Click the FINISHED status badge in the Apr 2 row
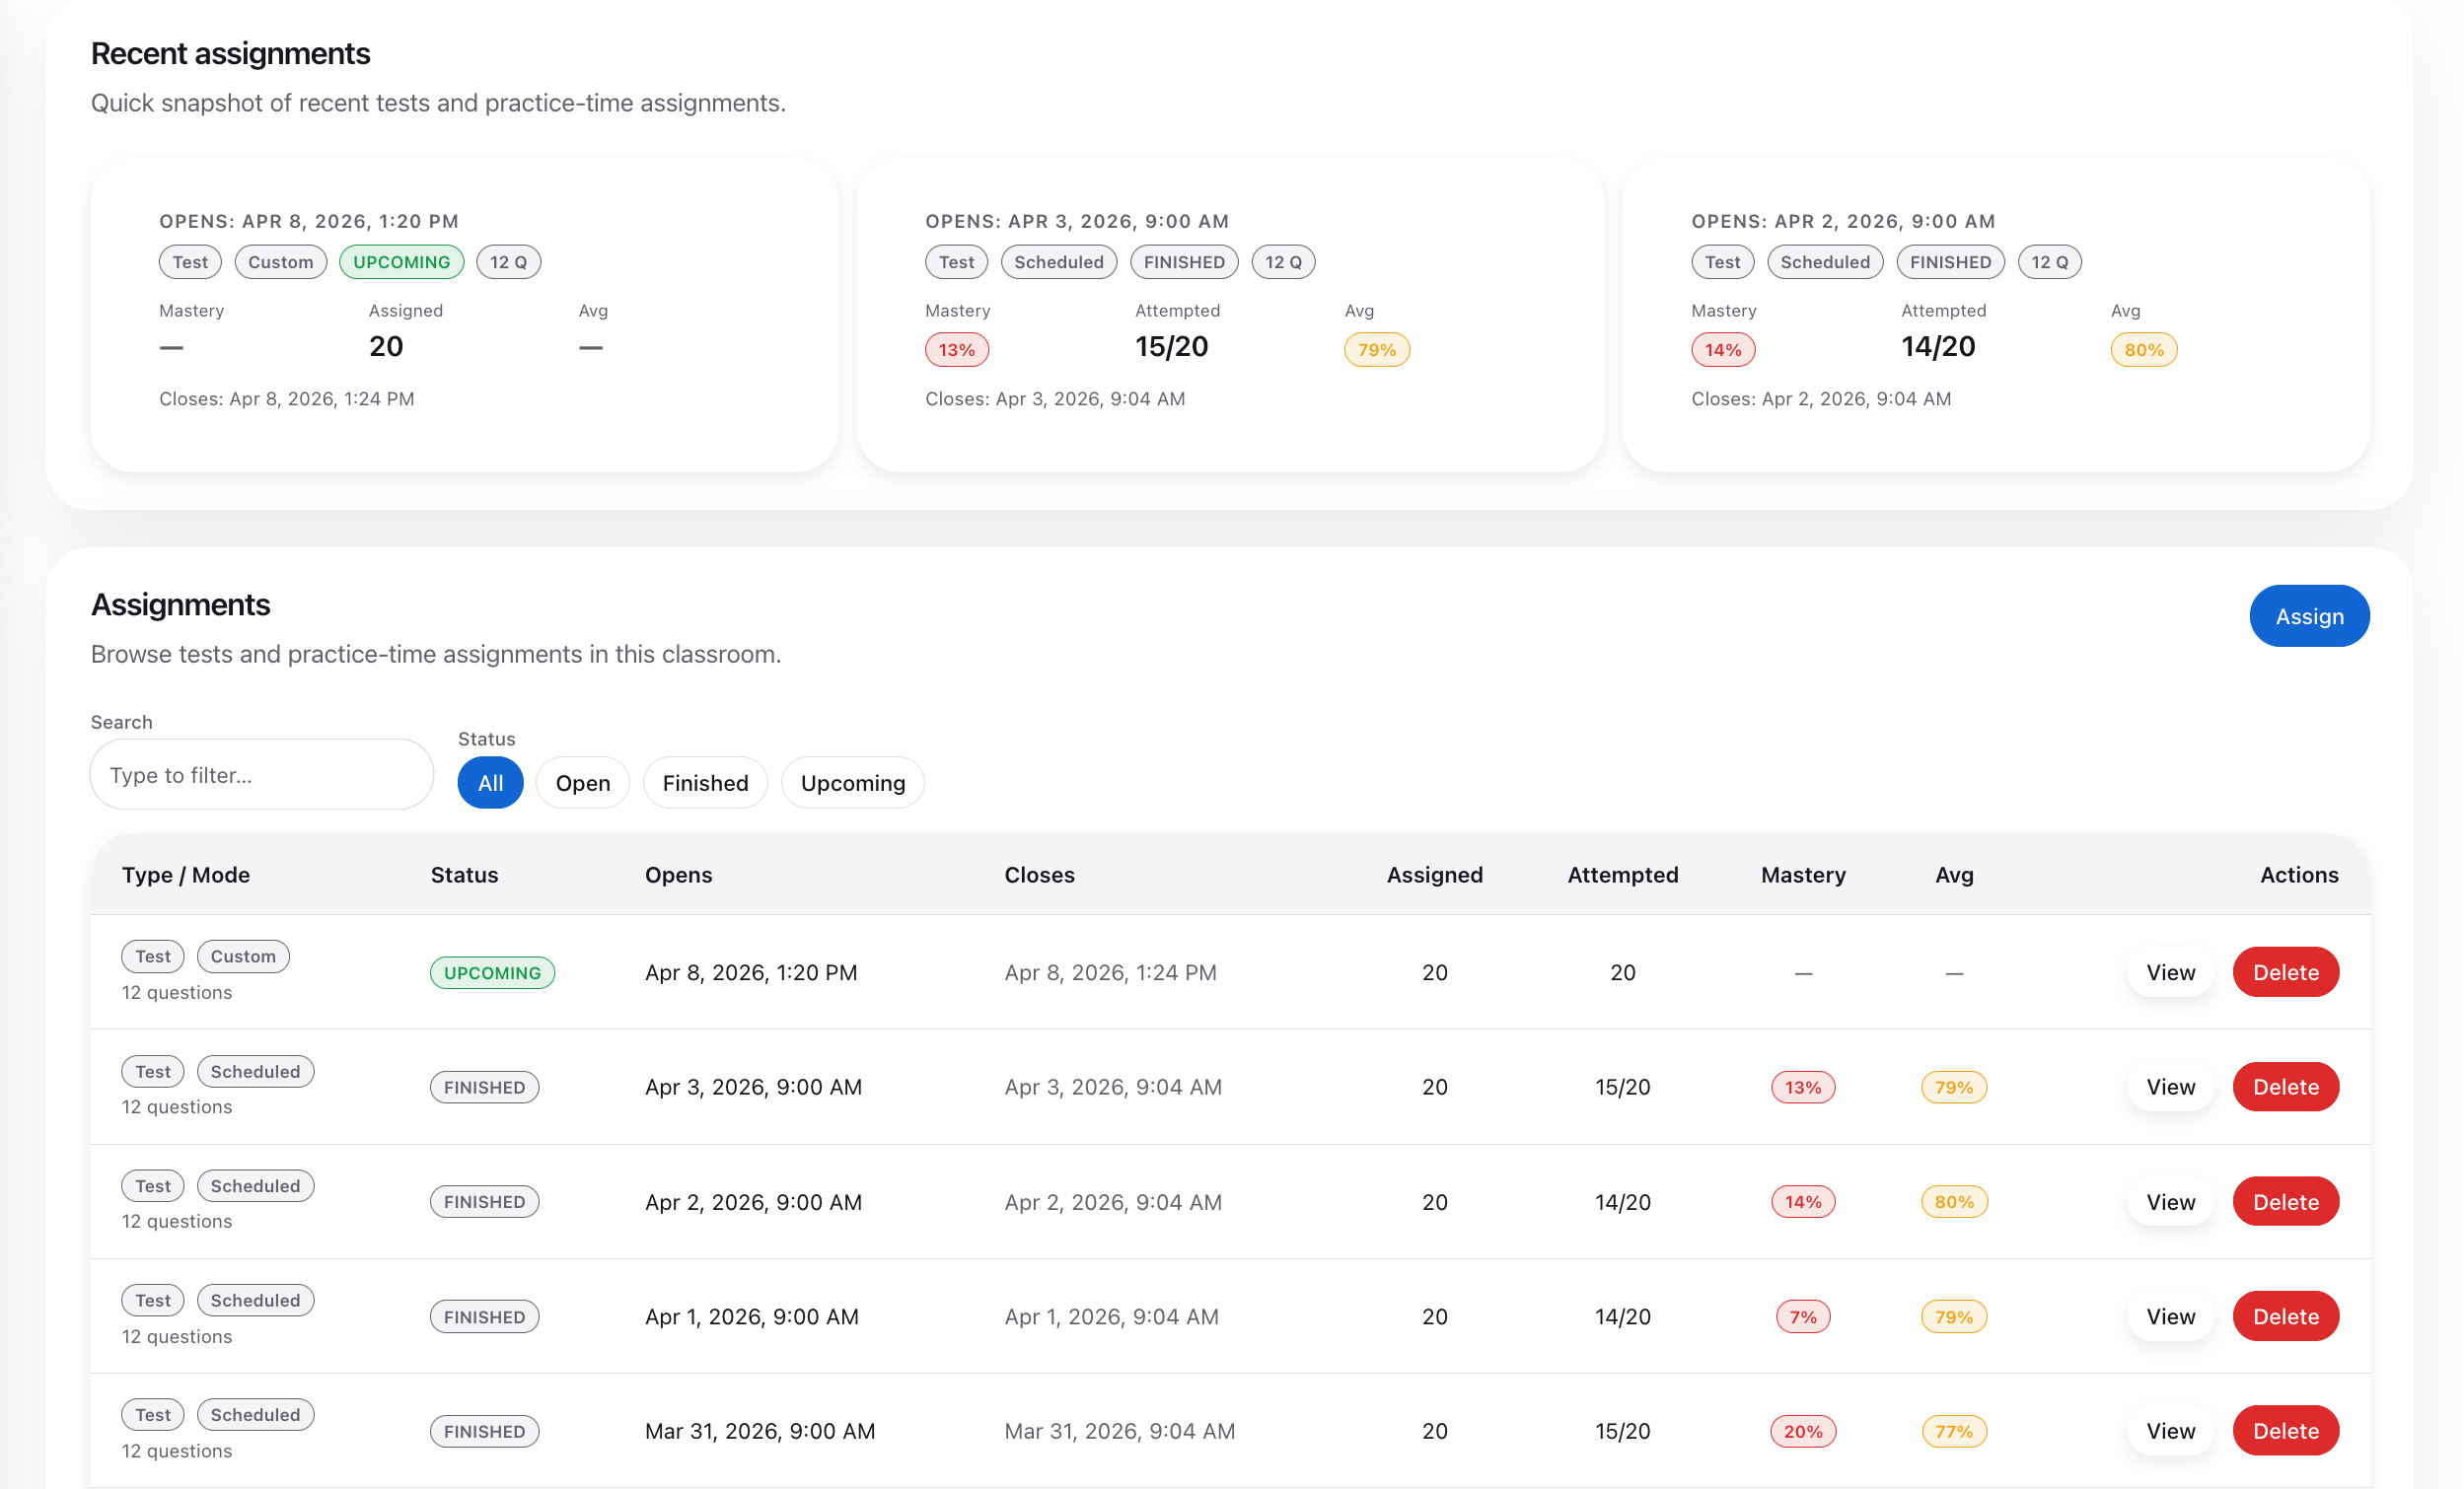The image size is (2464, 1489). [x=484, y=1202]
